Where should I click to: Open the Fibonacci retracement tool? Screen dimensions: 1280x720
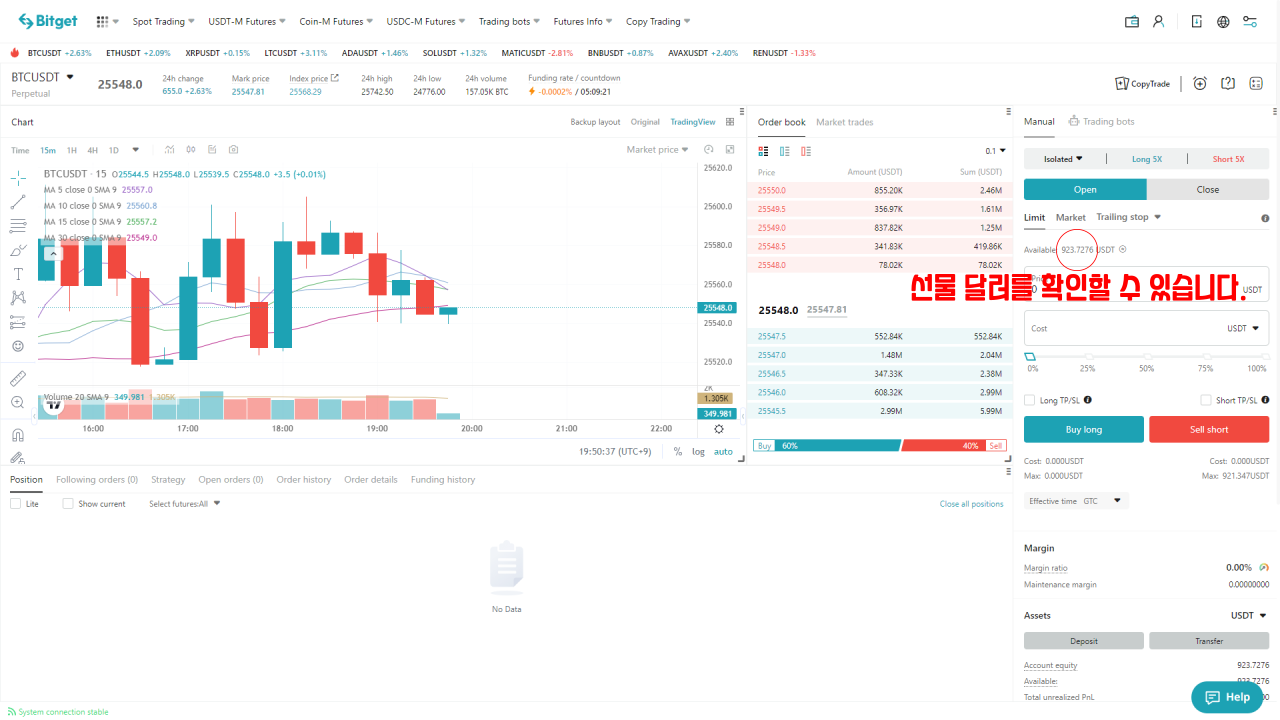18,226
